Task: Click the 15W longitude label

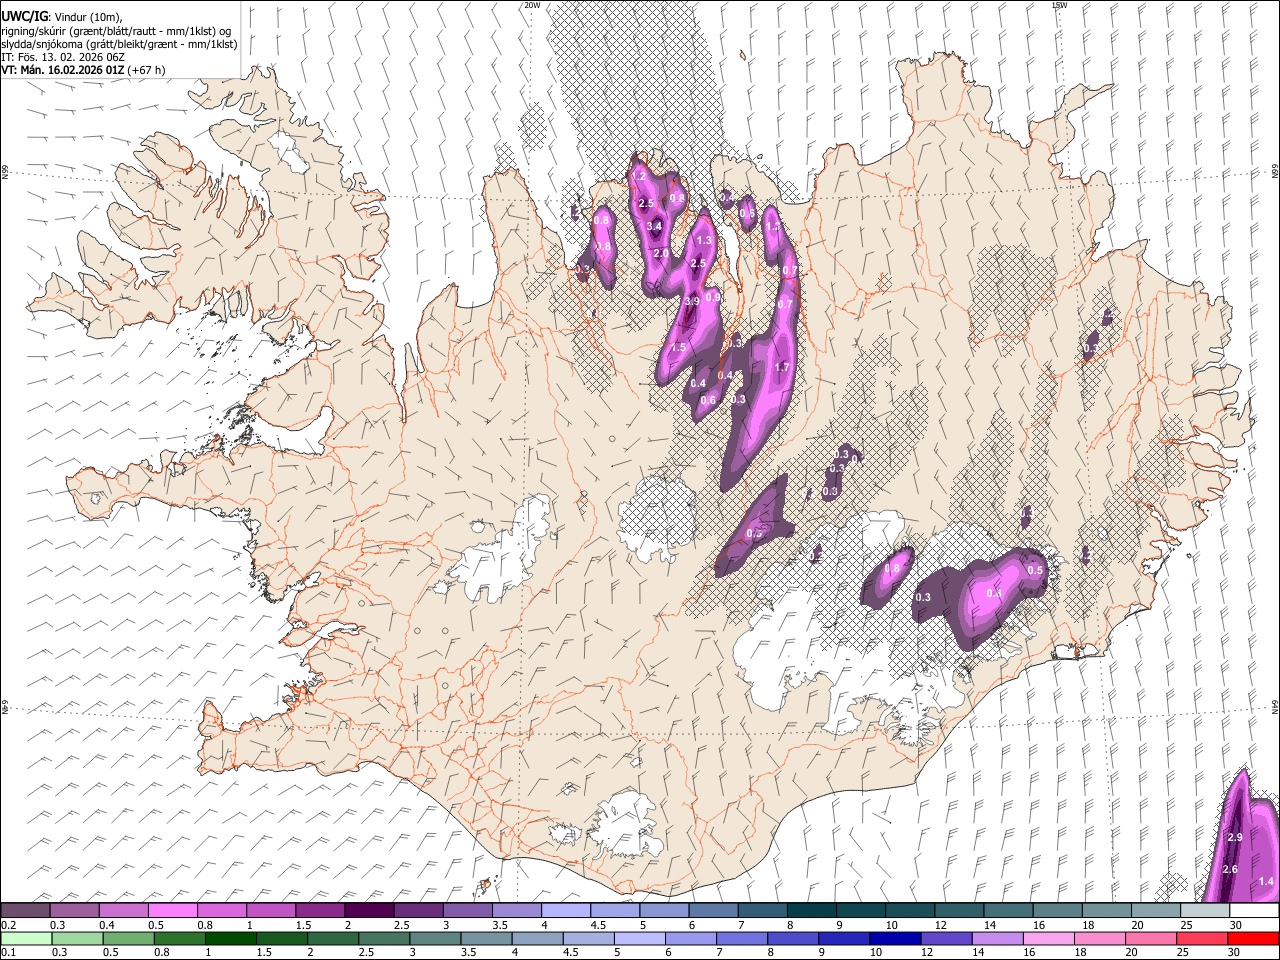Action: tap(1059, 5)
